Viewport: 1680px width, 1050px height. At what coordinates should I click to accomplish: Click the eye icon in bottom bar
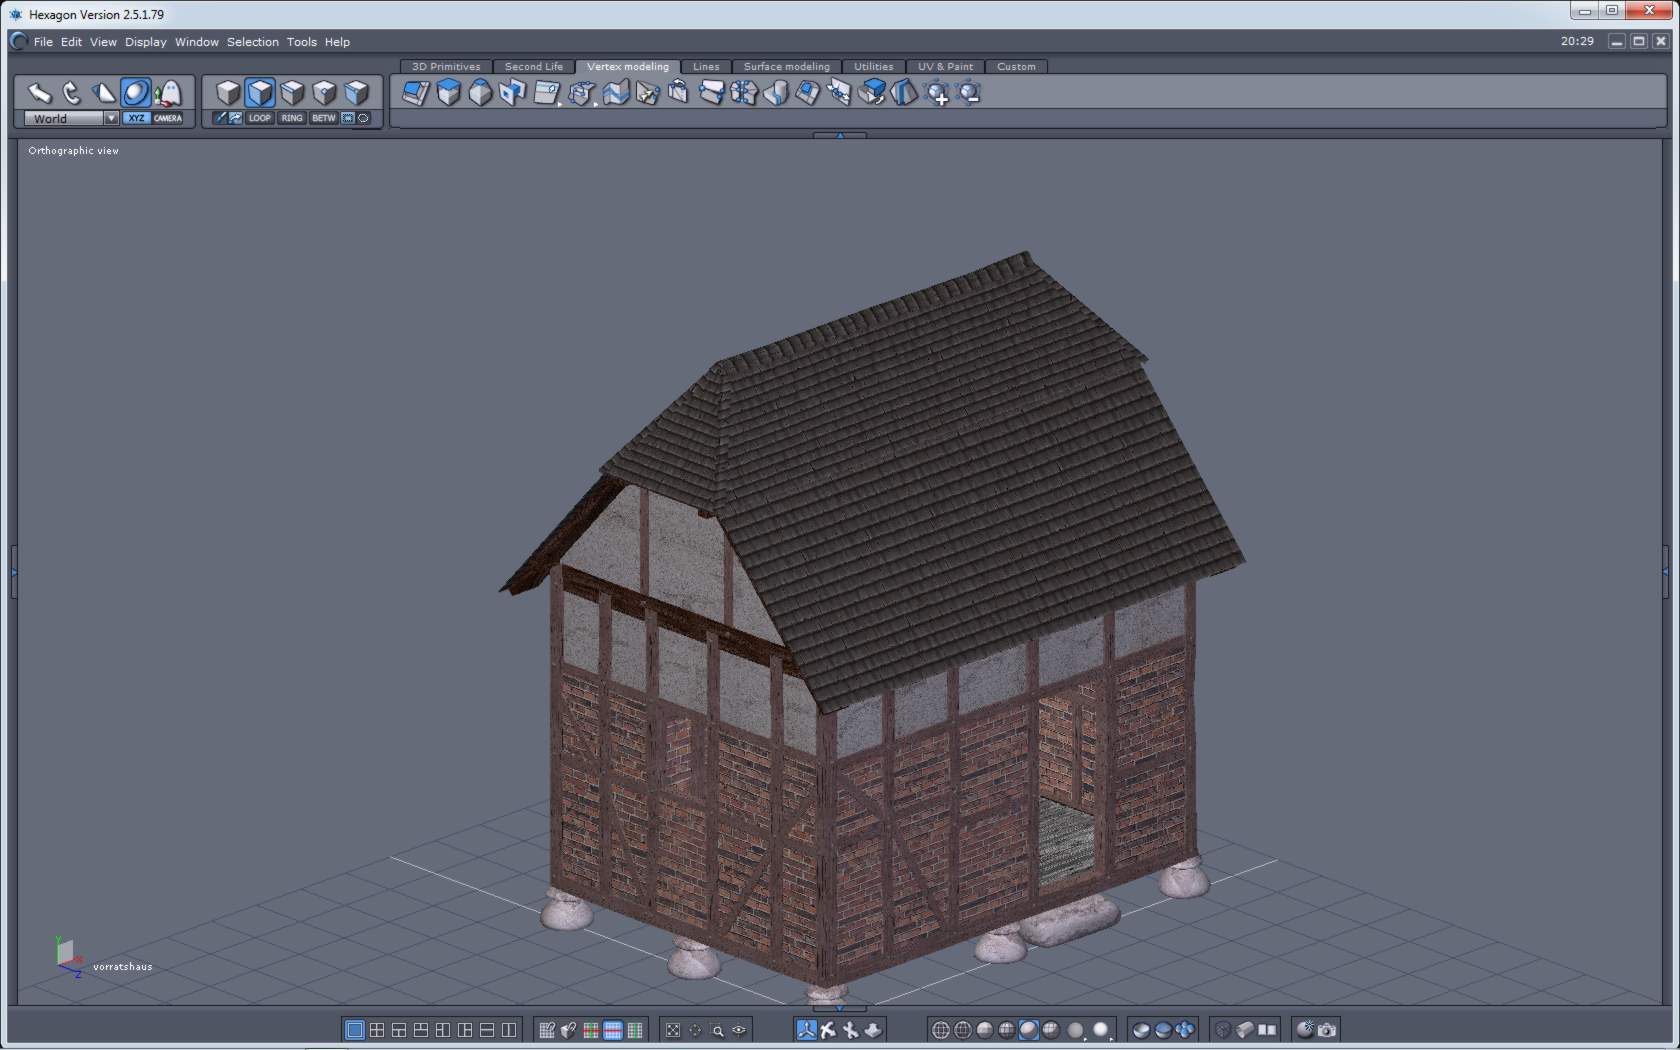tap(739, 1030)
